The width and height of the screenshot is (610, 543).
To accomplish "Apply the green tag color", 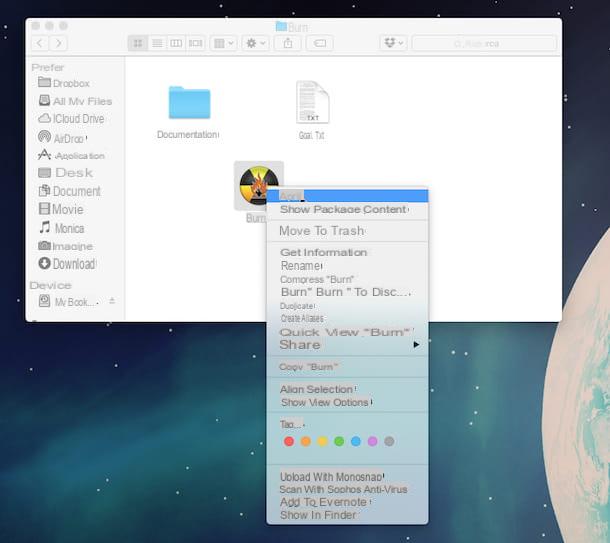I will click(339, 441).
